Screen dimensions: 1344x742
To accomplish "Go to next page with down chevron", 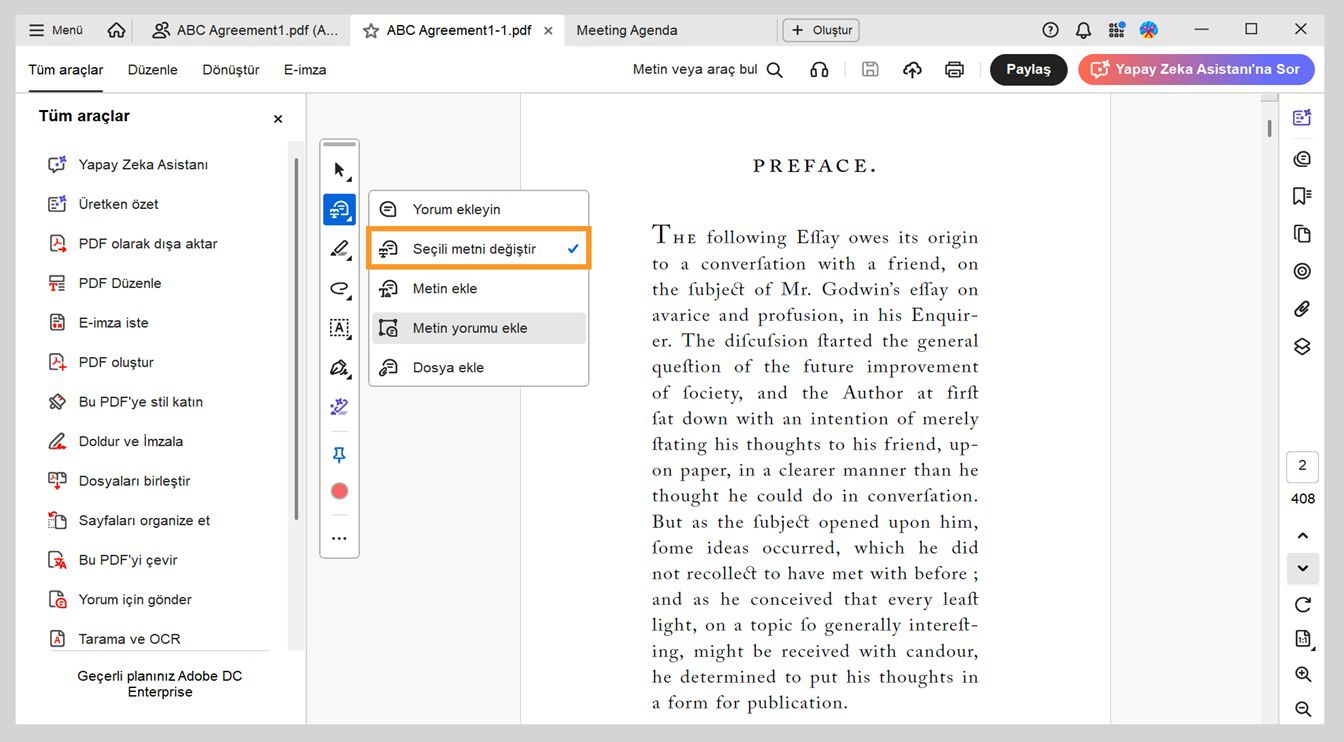I will pos(1302,569).
